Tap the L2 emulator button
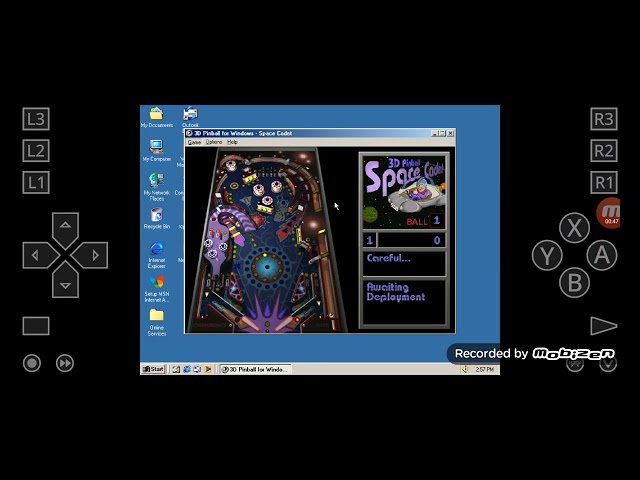The width and height of the screenshot is (640, 480). 36,151
